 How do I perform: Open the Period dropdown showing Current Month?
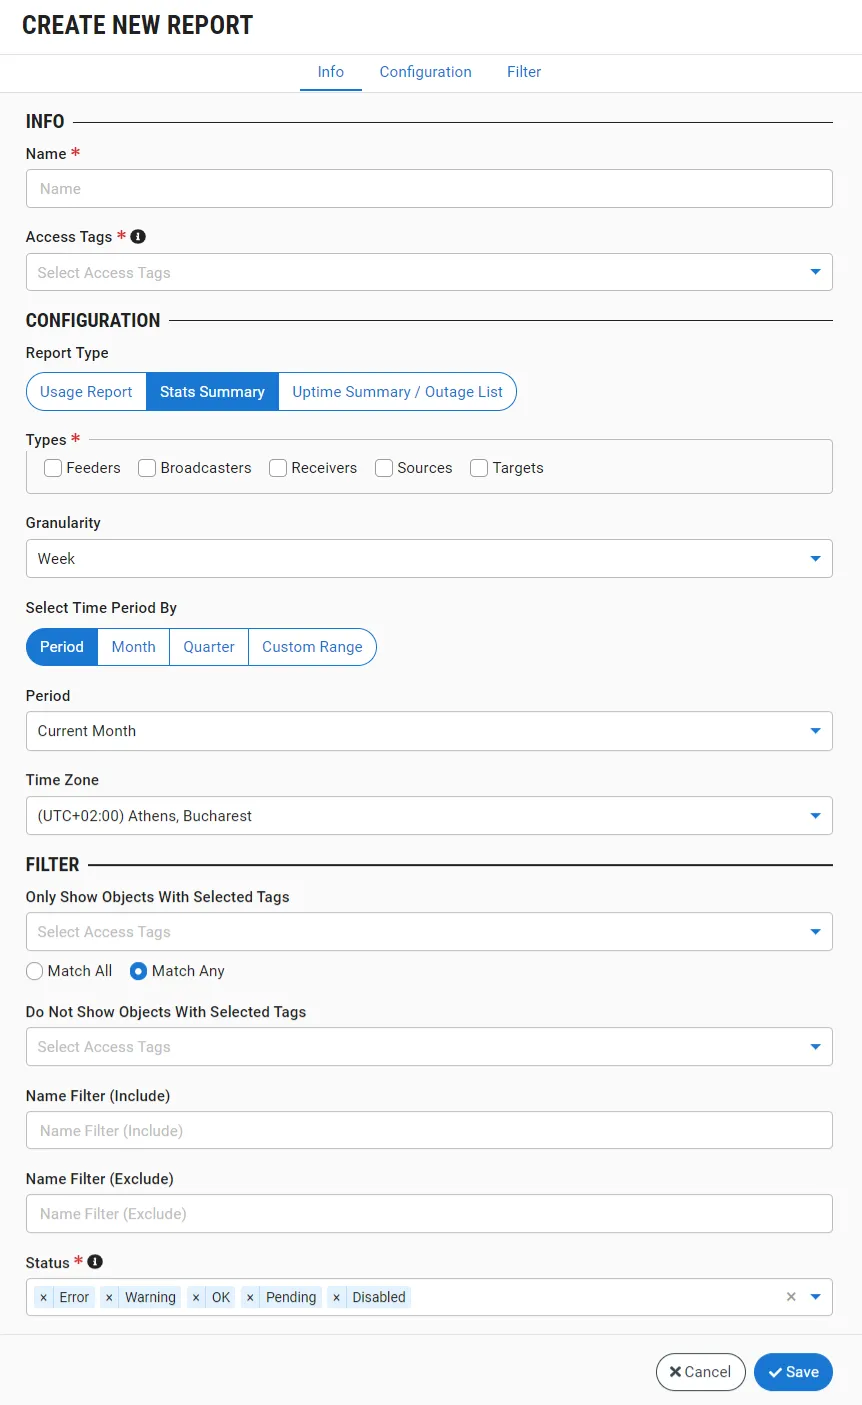click(x=429, y=731)
